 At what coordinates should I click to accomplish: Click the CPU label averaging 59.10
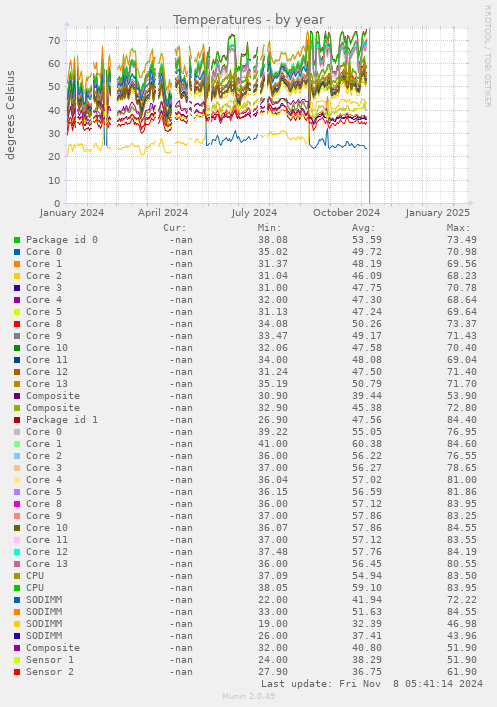(35, 588)
